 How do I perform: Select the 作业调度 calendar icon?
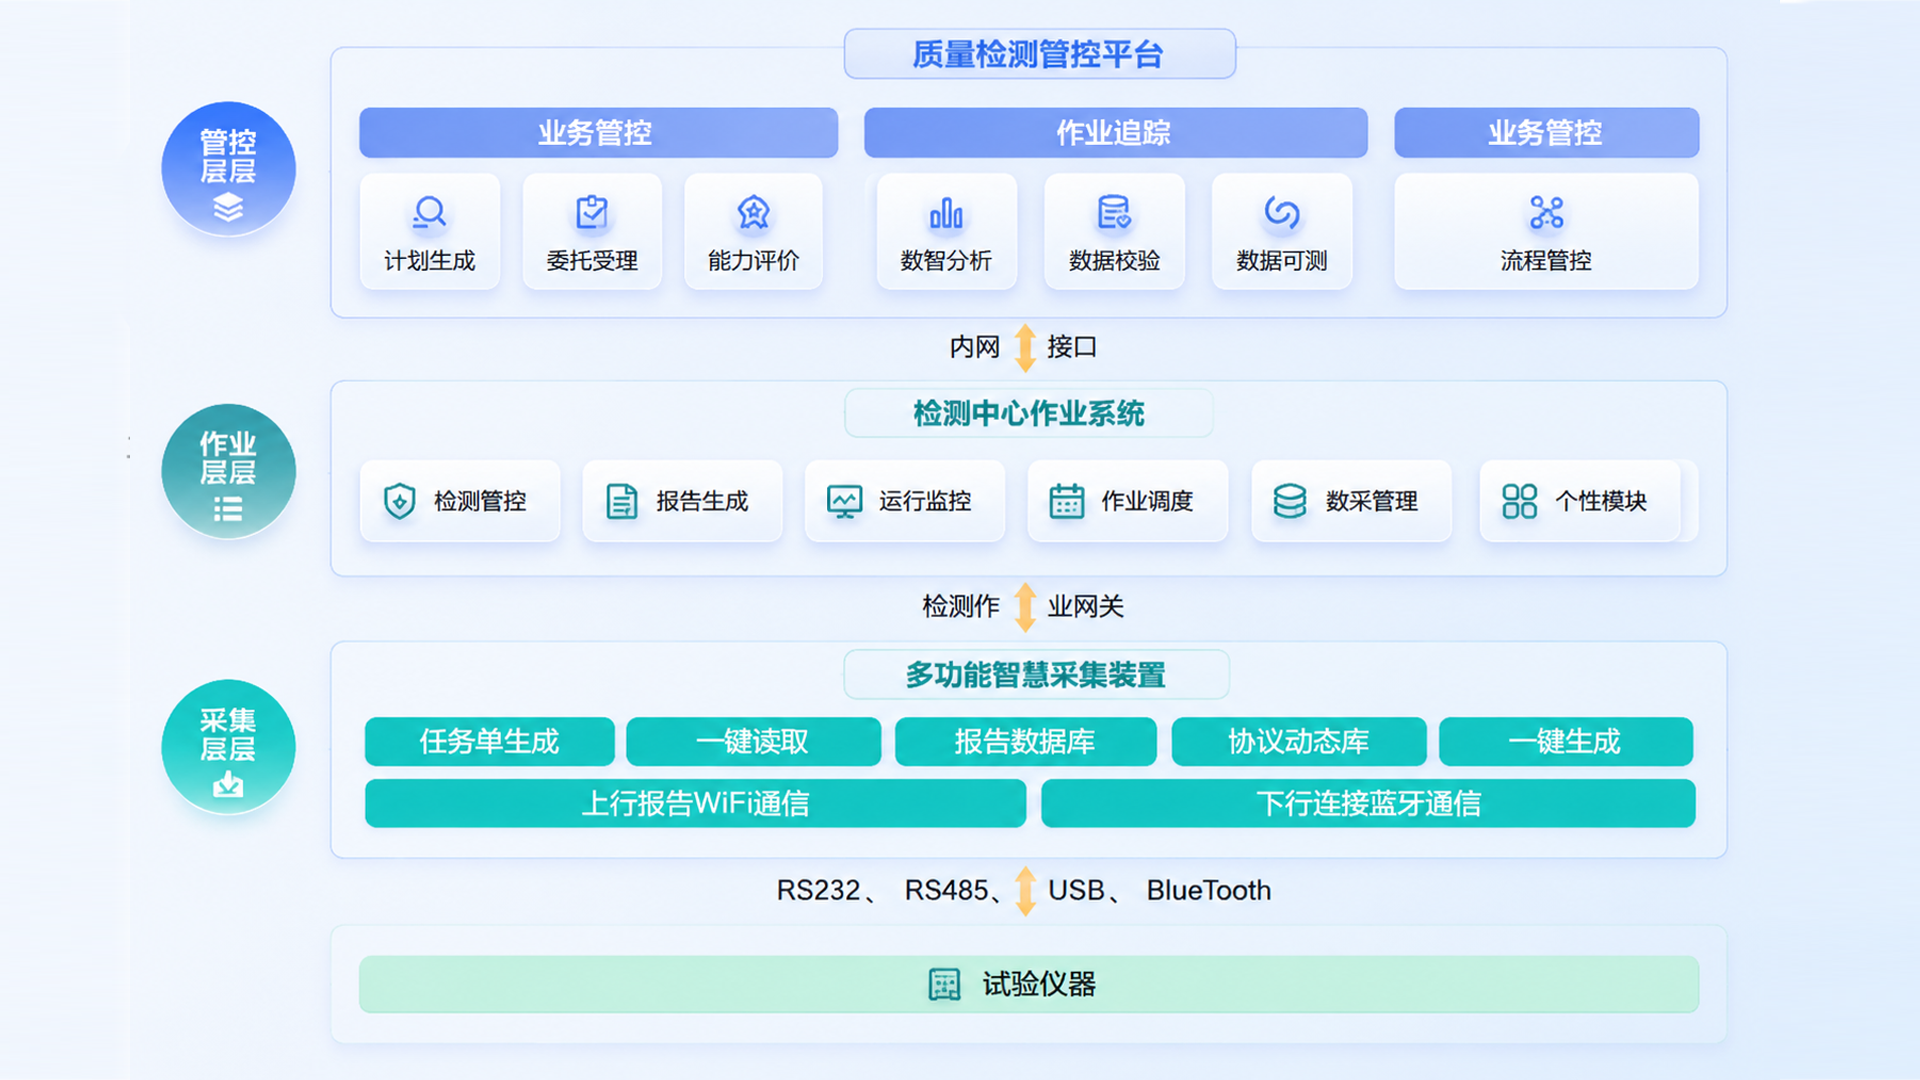[x=1066, y=501]
